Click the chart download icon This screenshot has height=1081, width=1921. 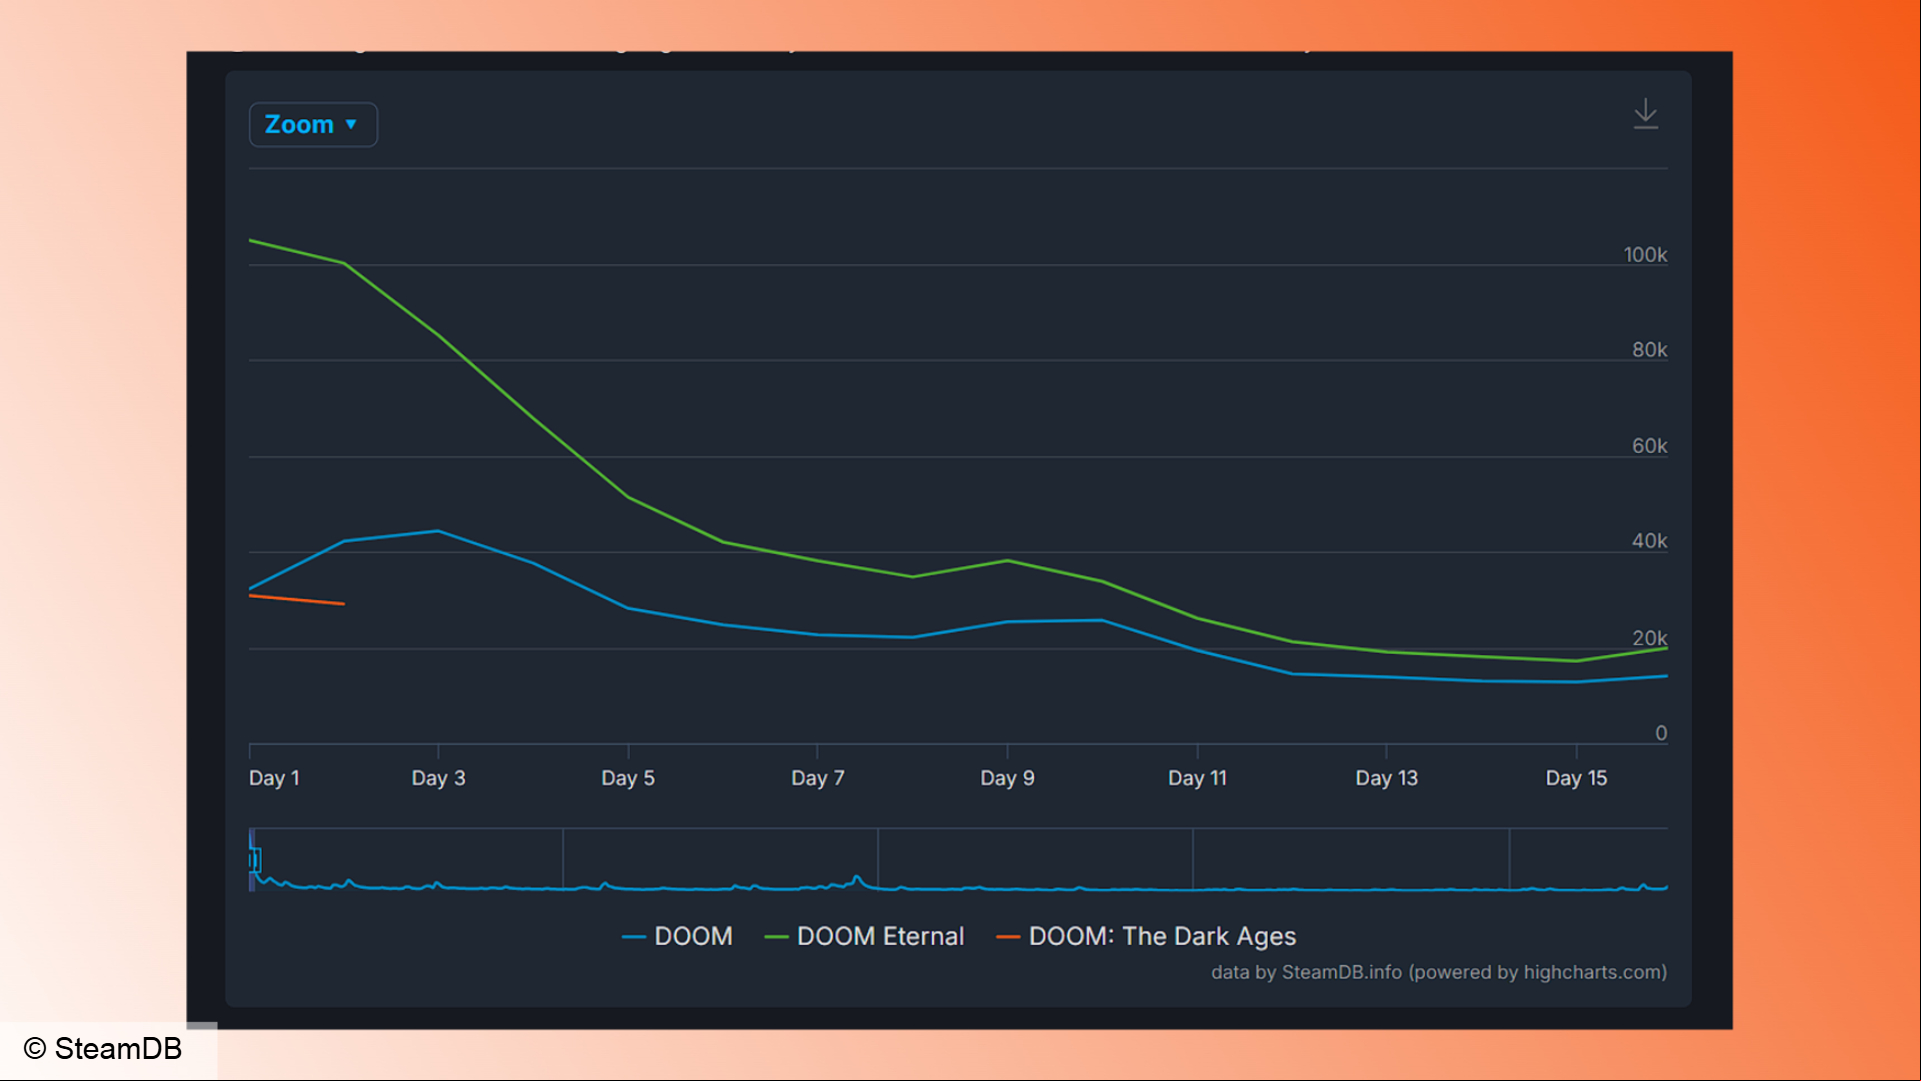[1645, 114]
